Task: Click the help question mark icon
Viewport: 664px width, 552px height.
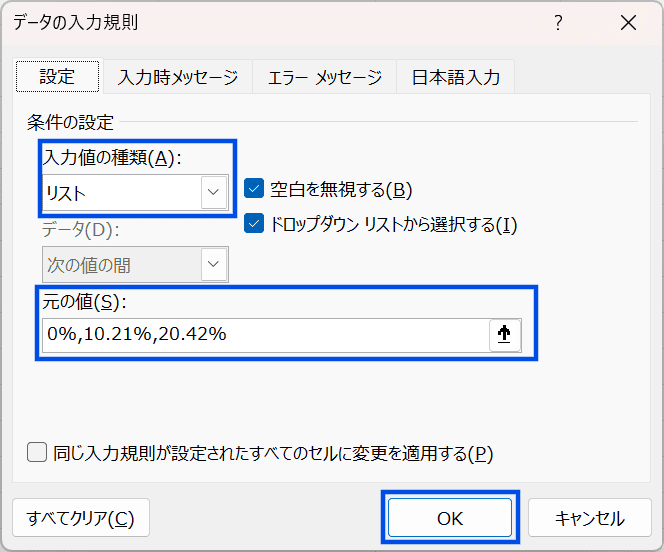Action: tap(559, 24)
